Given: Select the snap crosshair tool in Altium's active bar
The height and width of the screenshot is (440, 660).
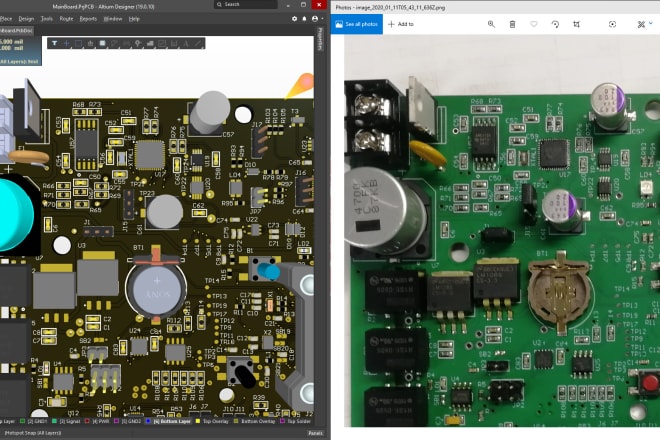Looking at the screenshot, I should coord(66,43).
